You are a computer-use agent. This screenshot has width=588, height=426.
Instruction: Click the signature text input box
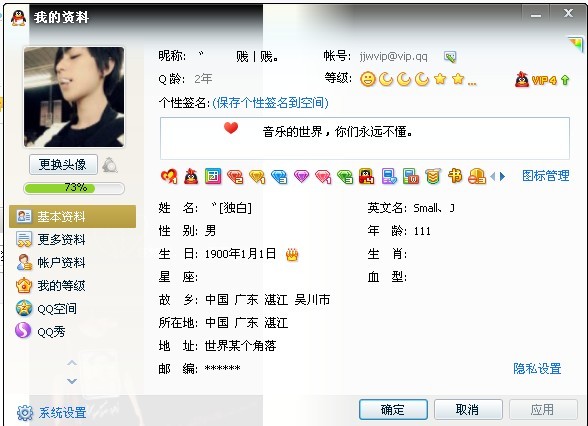pos(365,138)
